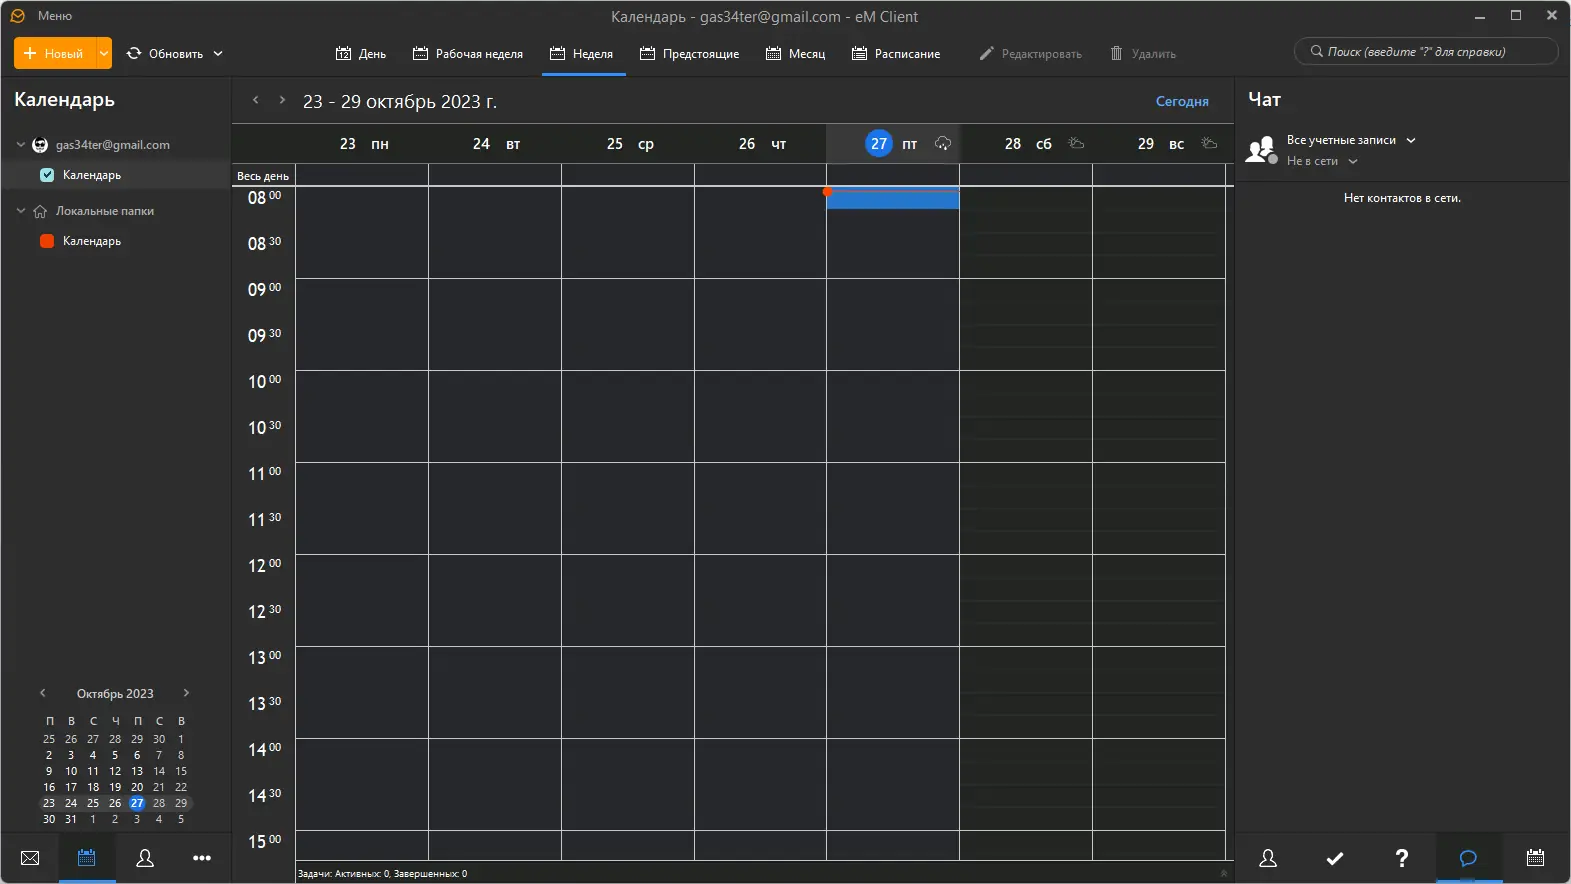Image resolution: width=1571 pixels, height=884 pixels.
Task: Collapse the gas34ter@gmail.com account tree
Action: click(21, 145)
